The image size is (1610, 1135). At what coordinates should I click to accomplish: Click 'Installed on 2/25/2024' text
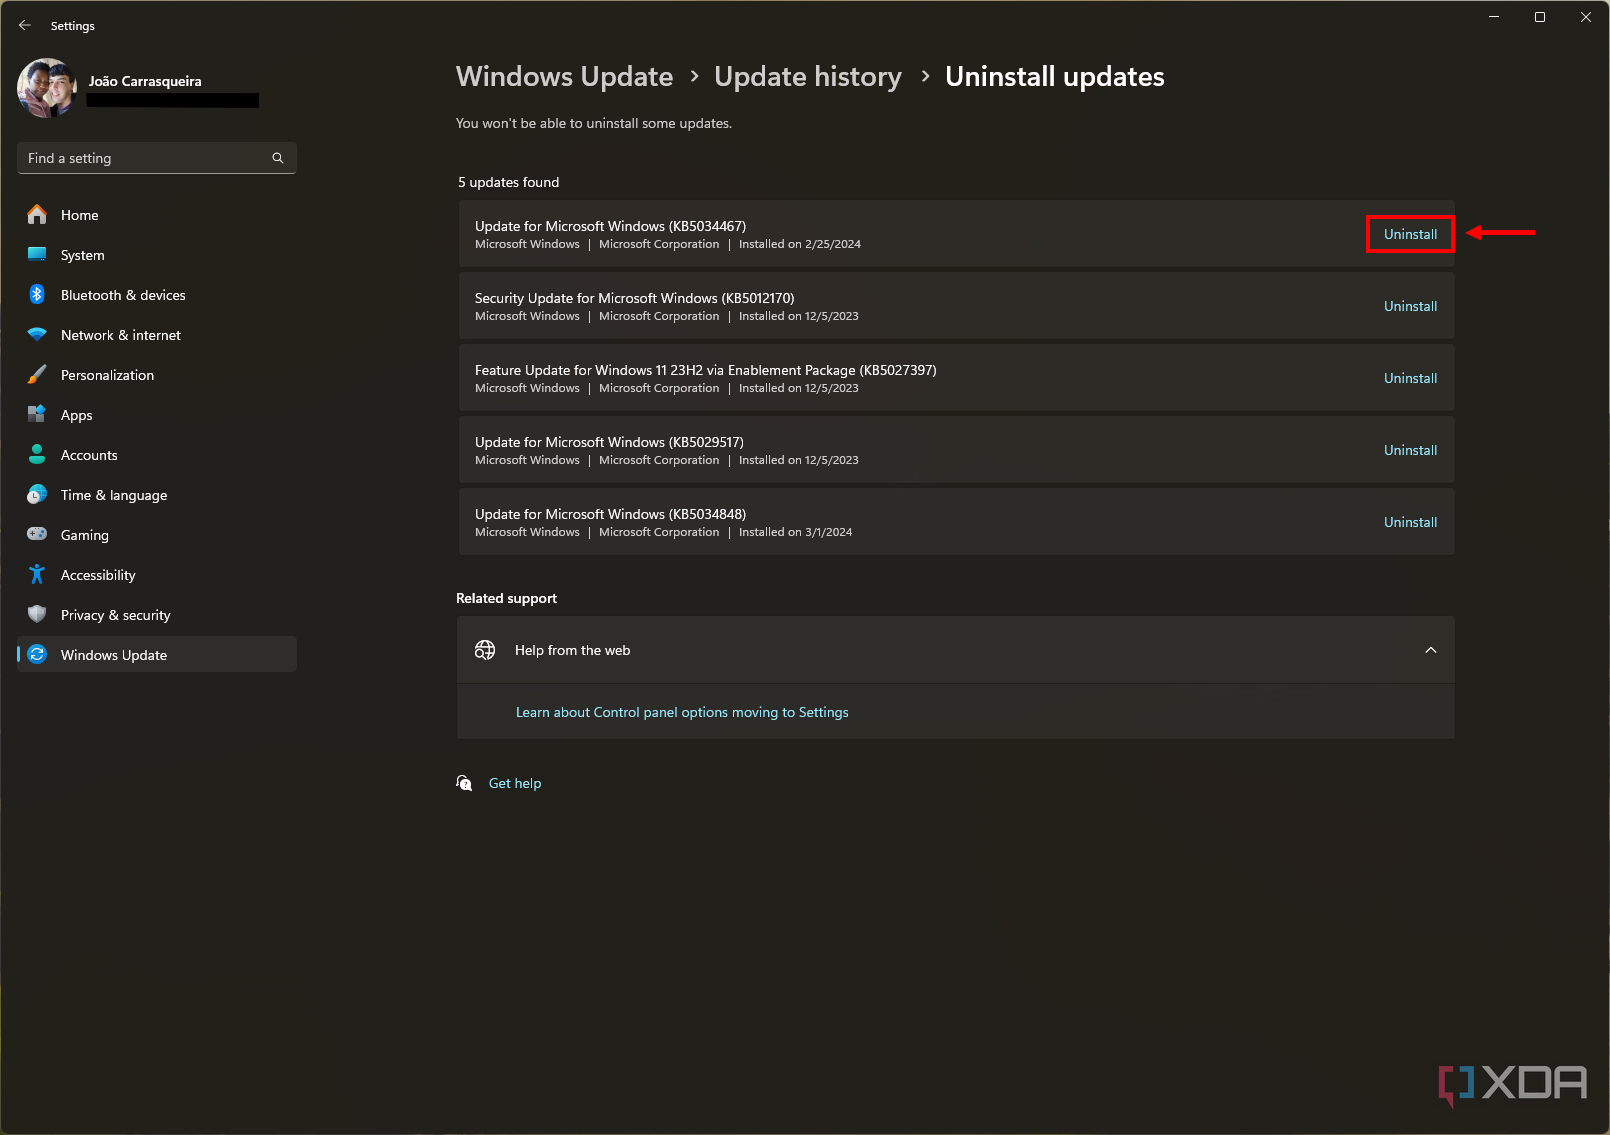click(x=800, y=244)
